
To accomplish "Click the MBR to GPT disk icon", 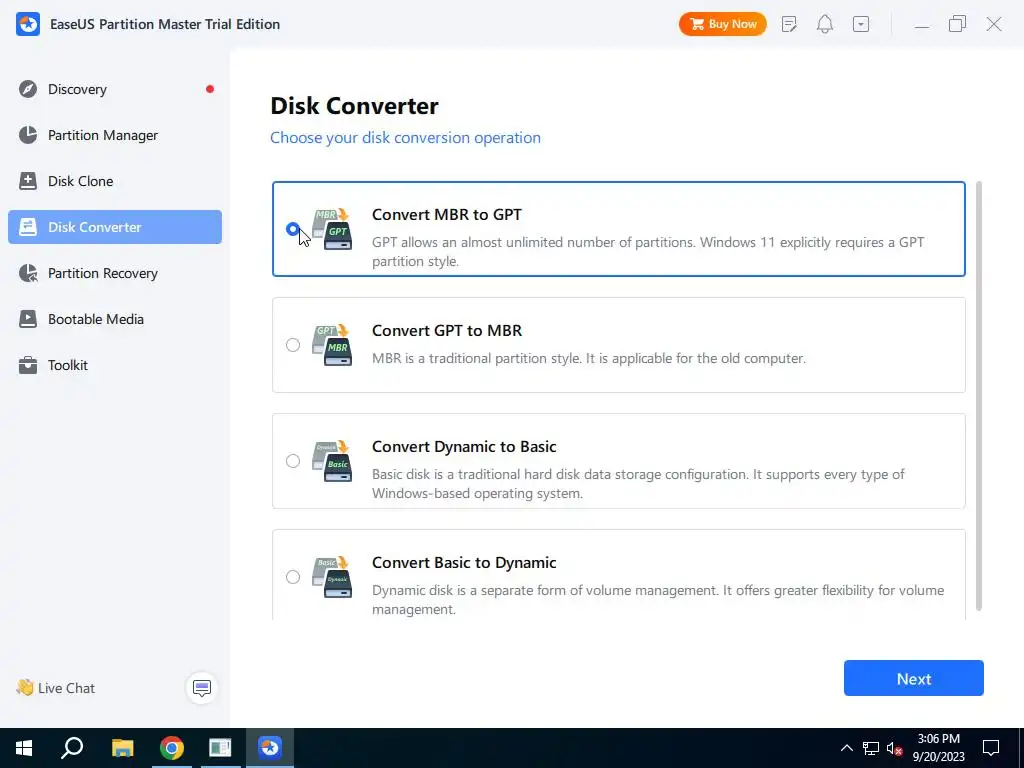I will click(332, 229).
